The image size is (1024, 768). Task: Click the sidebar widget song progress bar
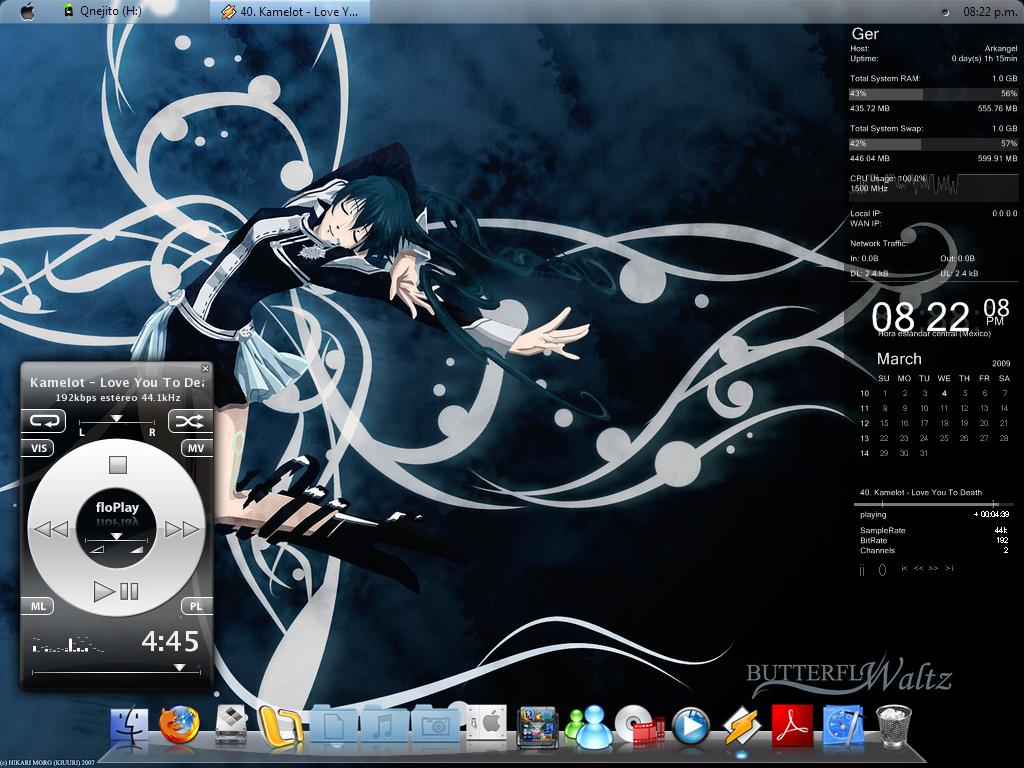coord(934,504)
